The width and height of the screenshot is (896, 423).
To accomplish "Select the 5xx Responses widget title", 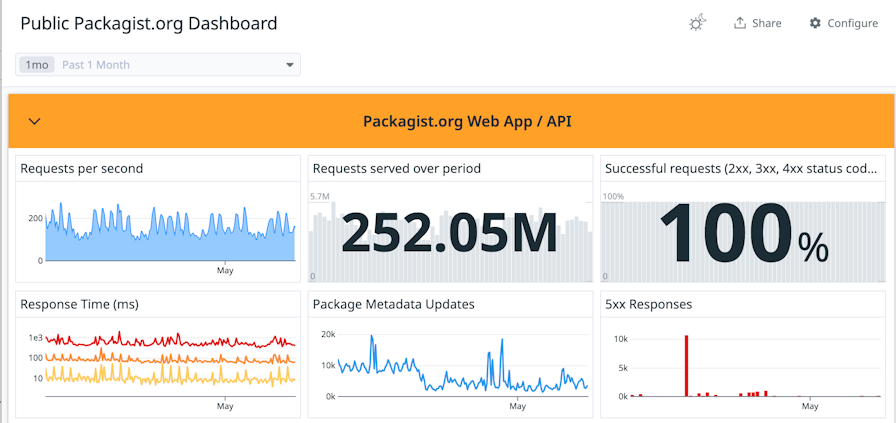I will [x=648, y=304].
